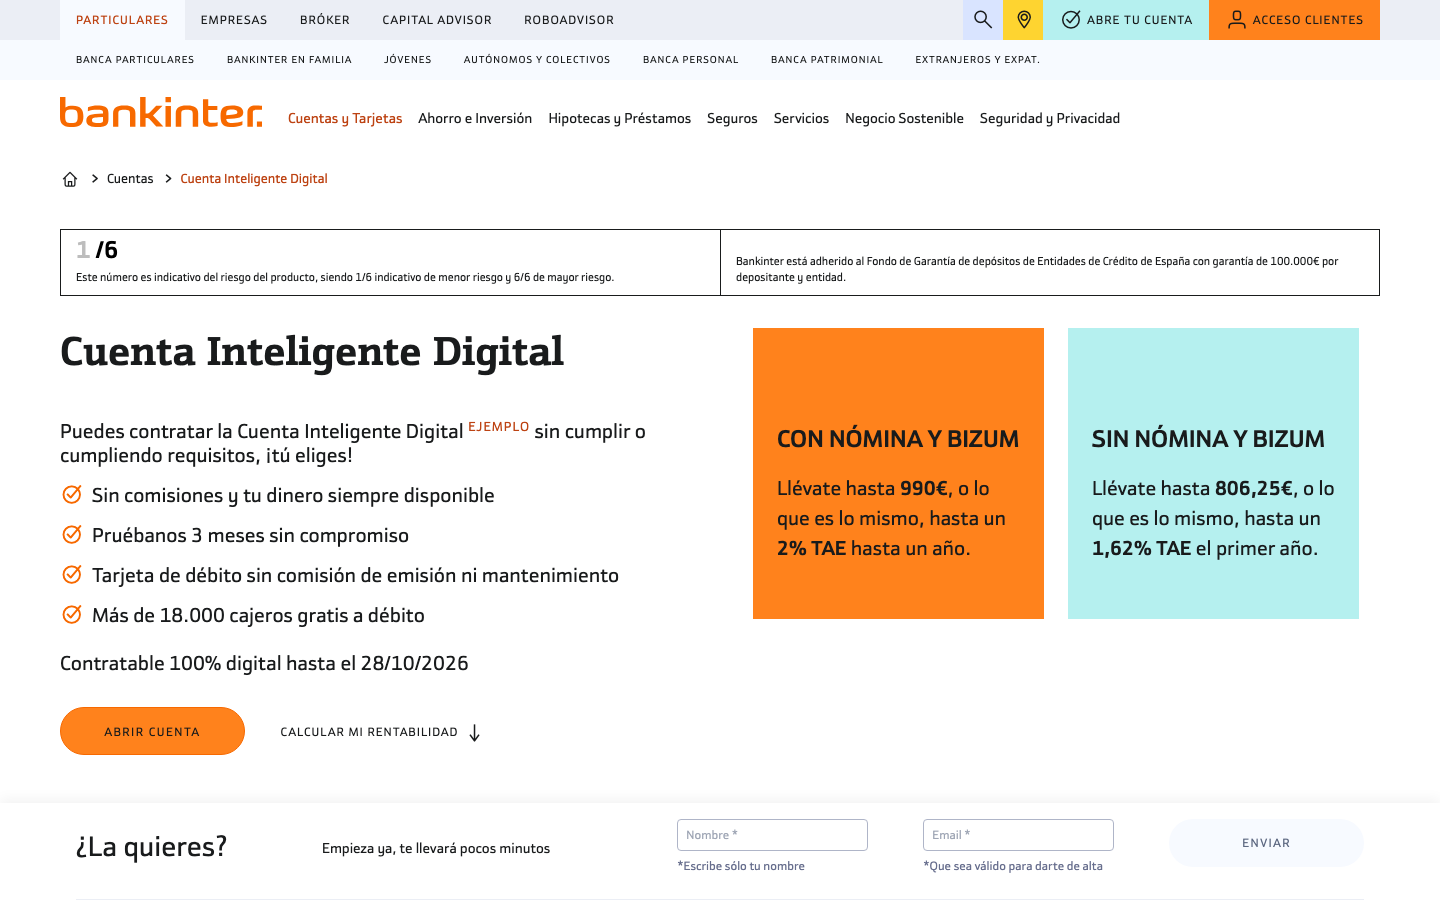Open the Roboadvisor tab
The width and height of the screenshot is (1440, 900).
click(x=569, y=20)
